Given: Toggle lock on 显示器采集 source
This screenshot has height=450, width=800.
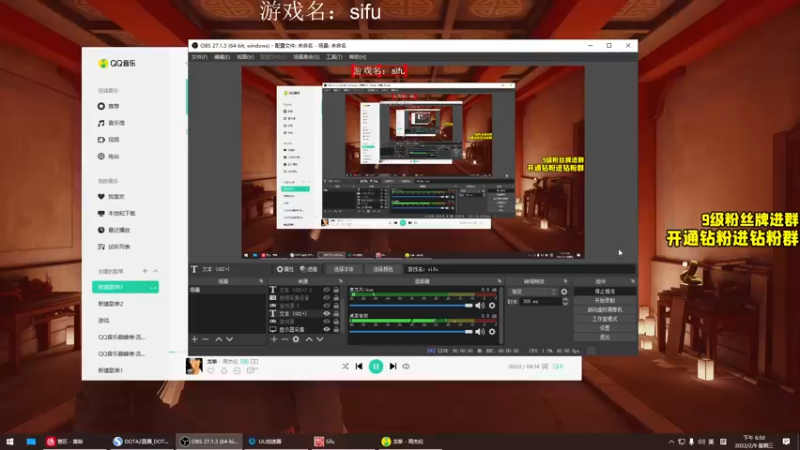Looking at the screenshot, I should [x=336, y=330].
